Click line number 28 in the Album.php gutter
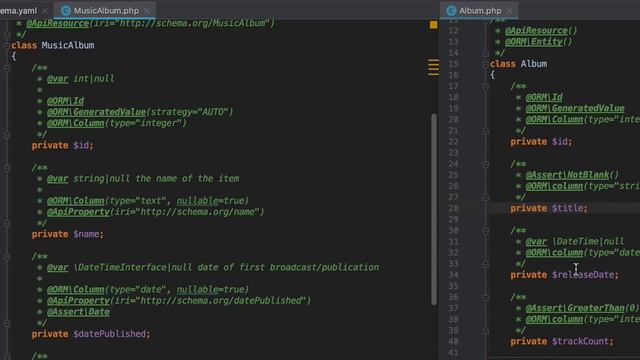Image resolution: width=640 pixels, height=360 pixels. click(453, 209)
